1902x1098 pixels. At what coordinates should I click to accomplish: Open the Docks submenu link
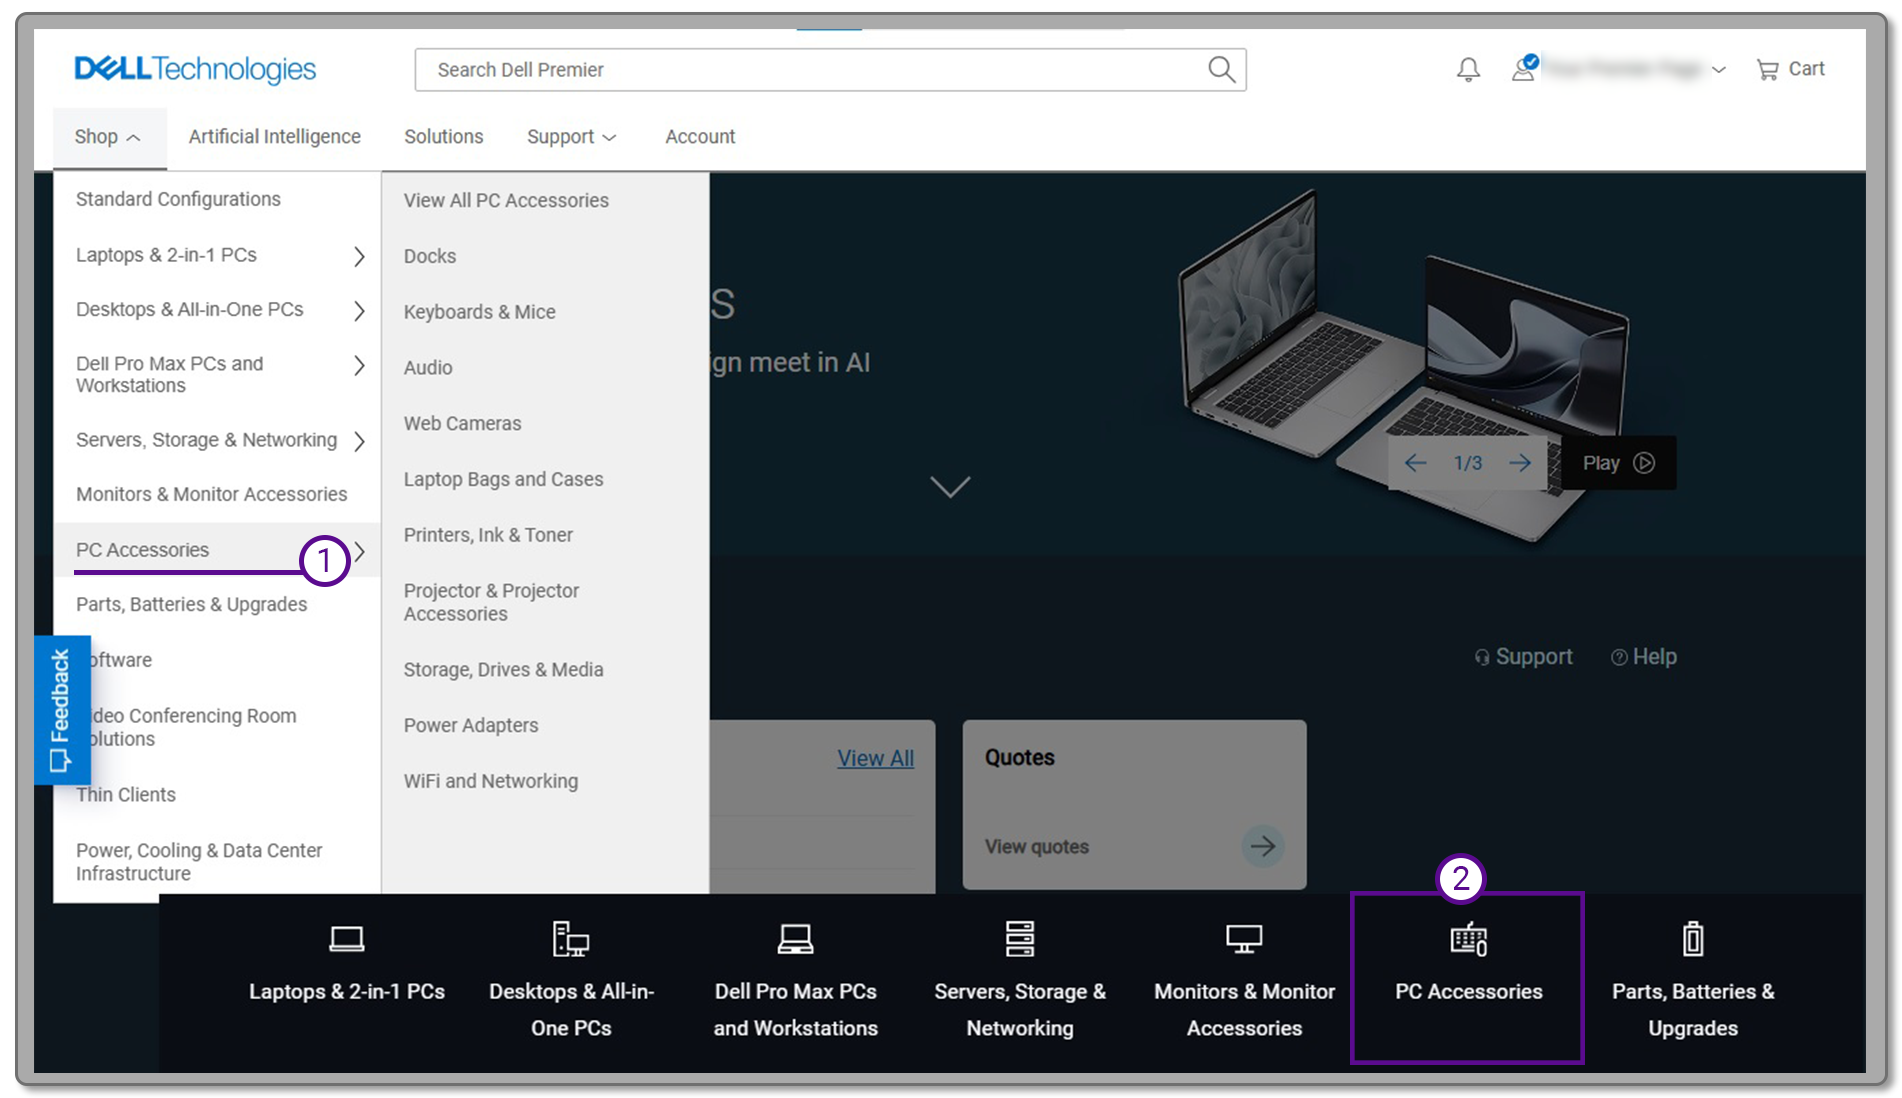point(430,256)
